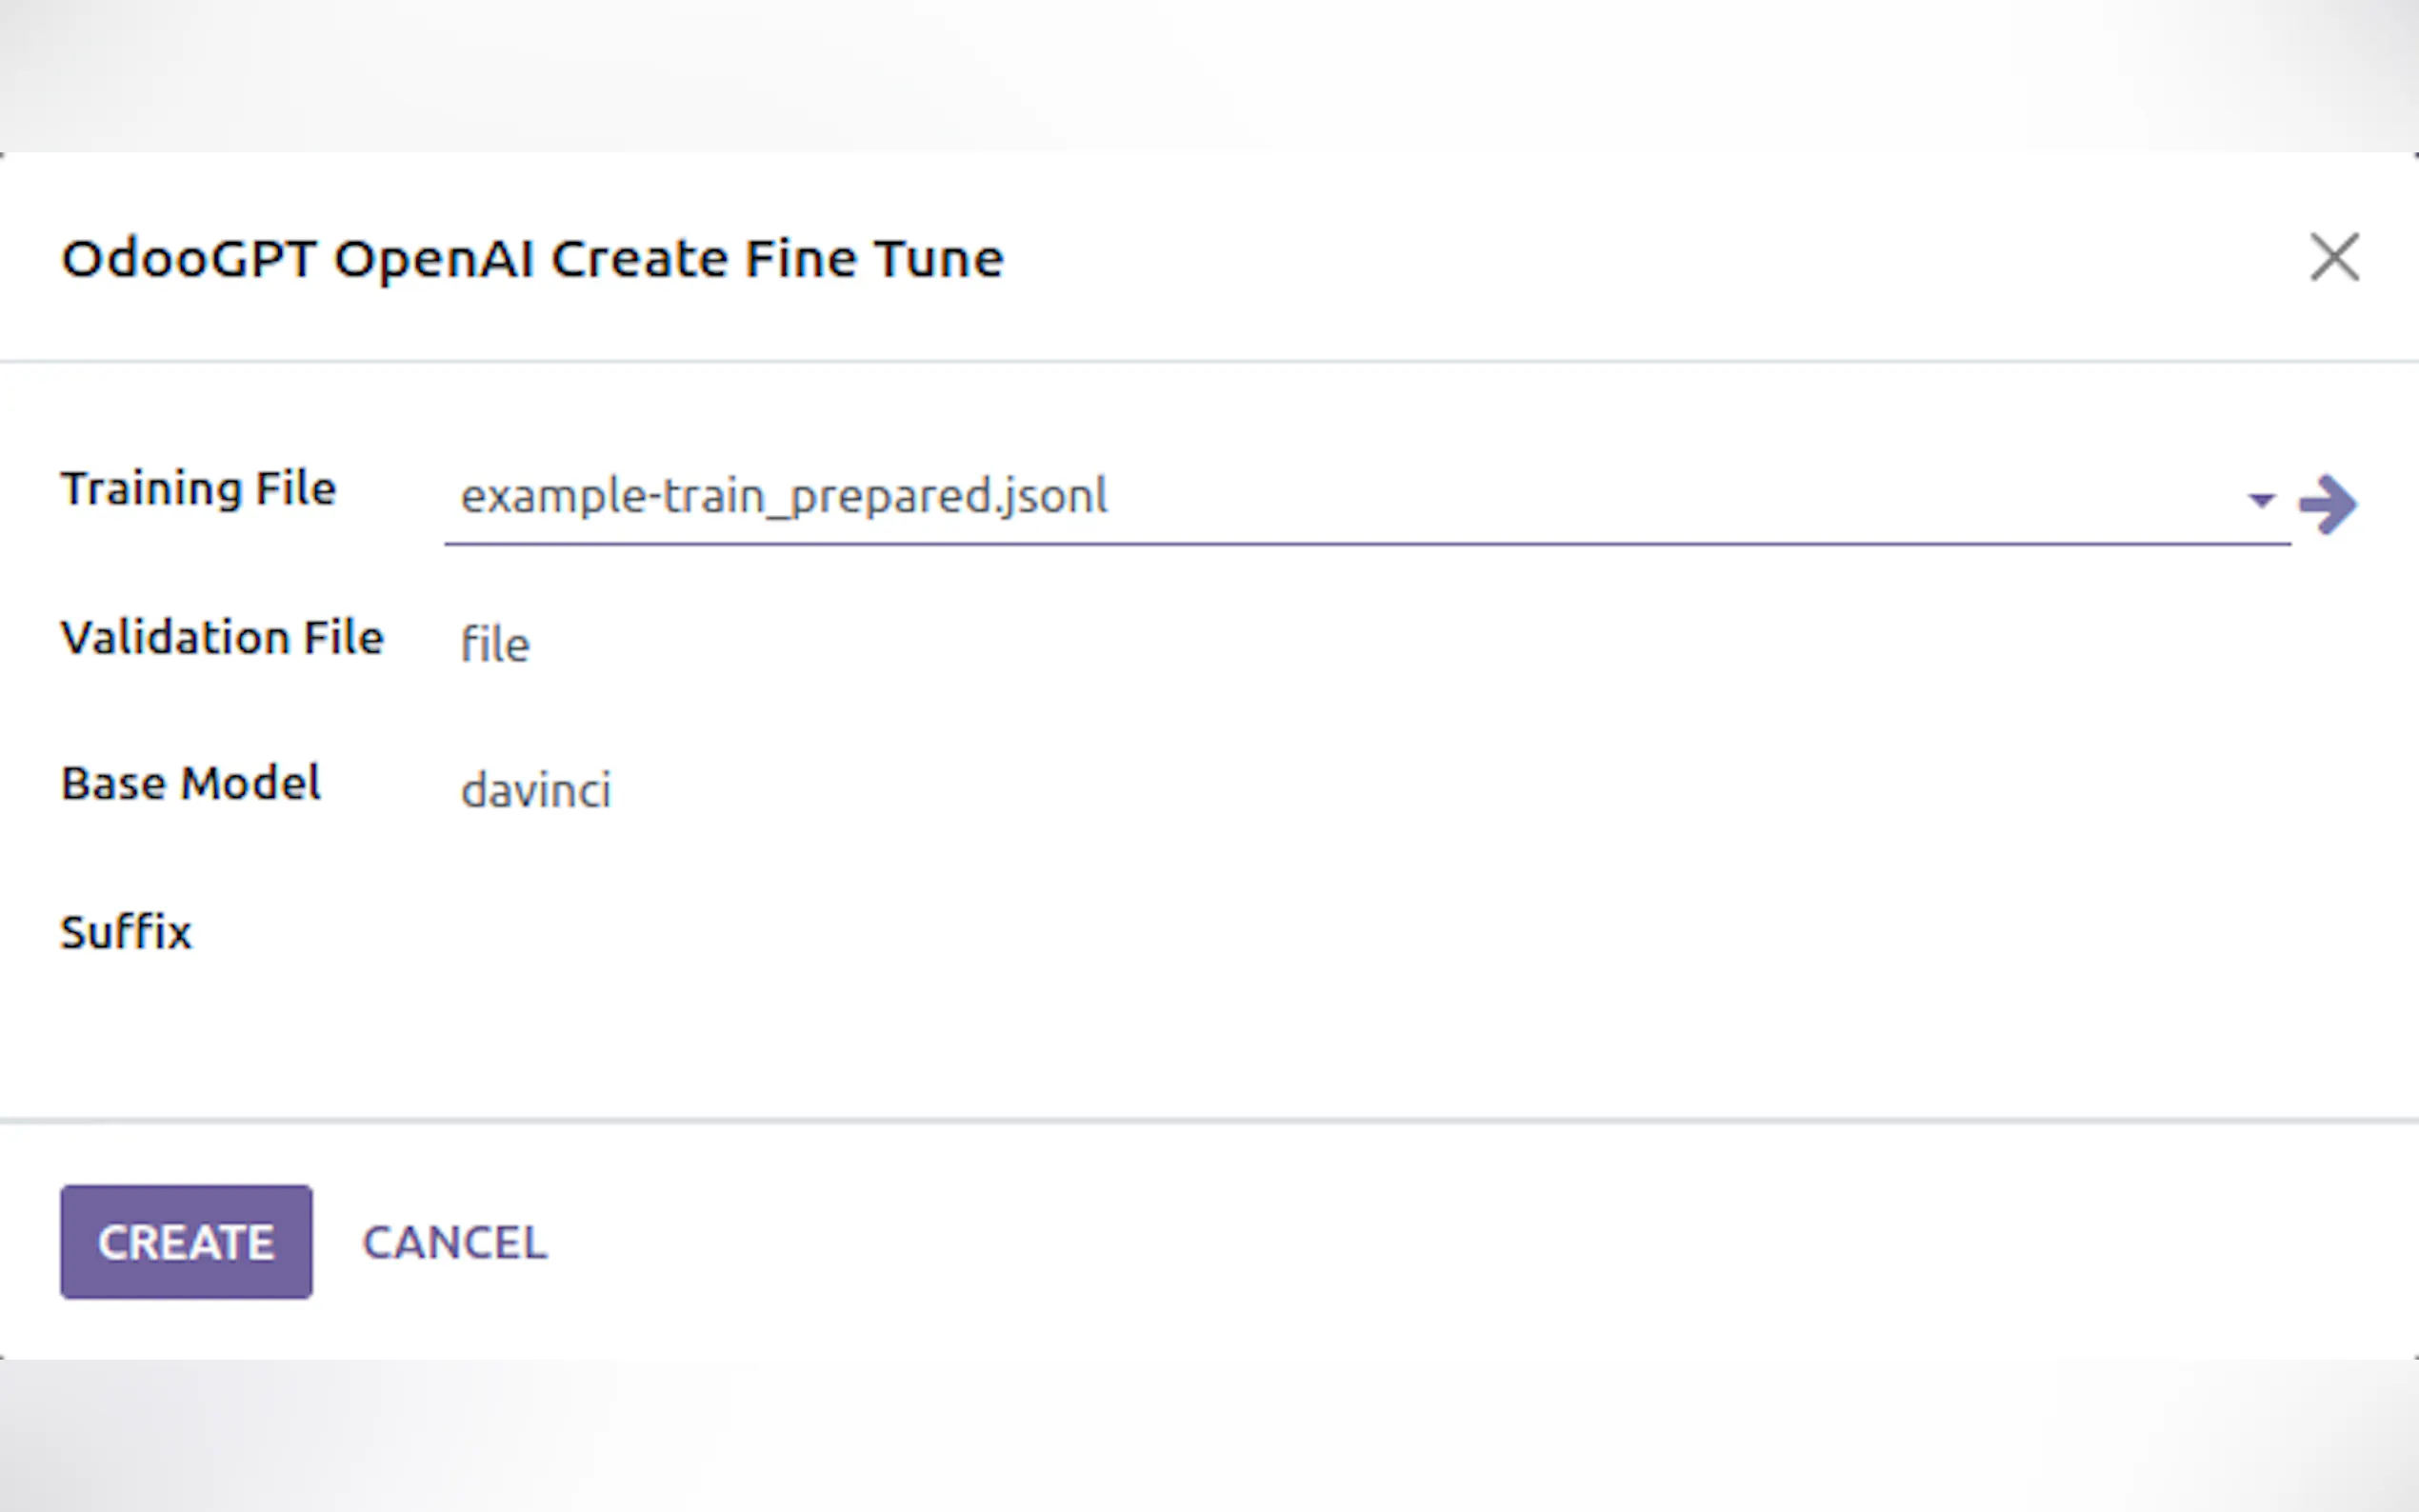Click the Suffix label
Screen dimensions: 2419x1512
126,932
